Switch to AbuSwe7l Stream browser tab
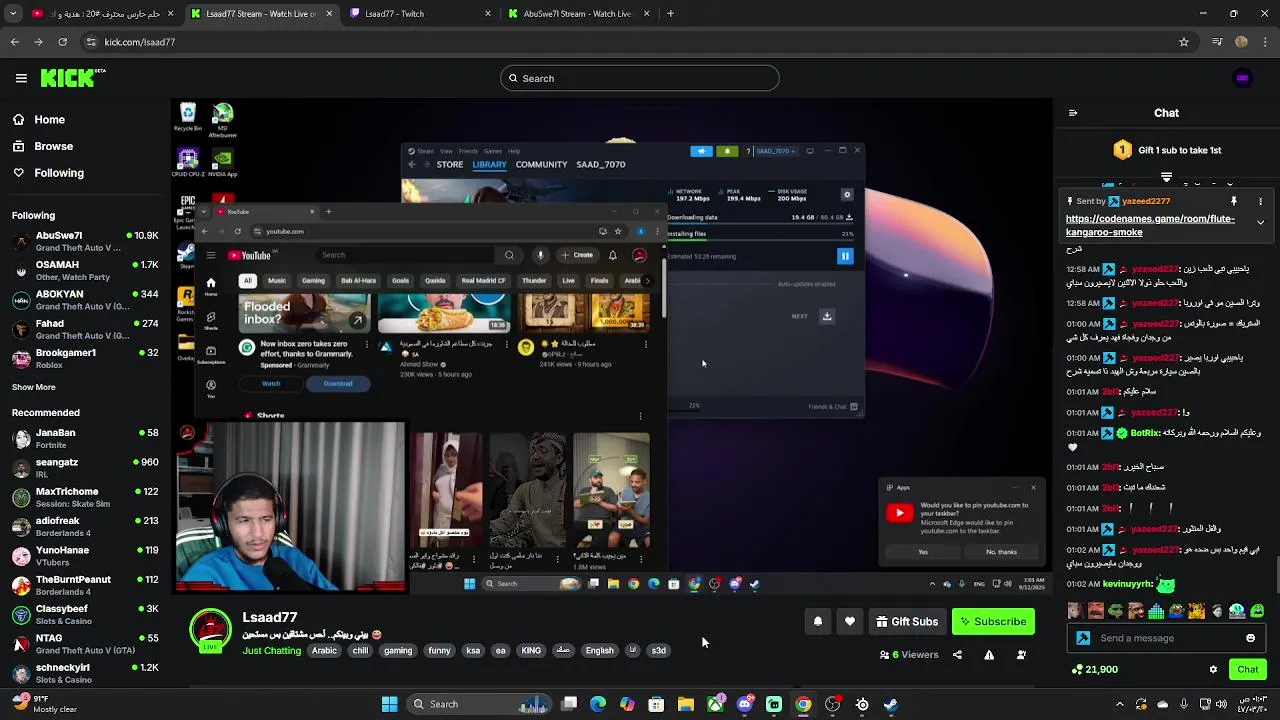This screenshot has width=1280, height=720. point(580,14)
